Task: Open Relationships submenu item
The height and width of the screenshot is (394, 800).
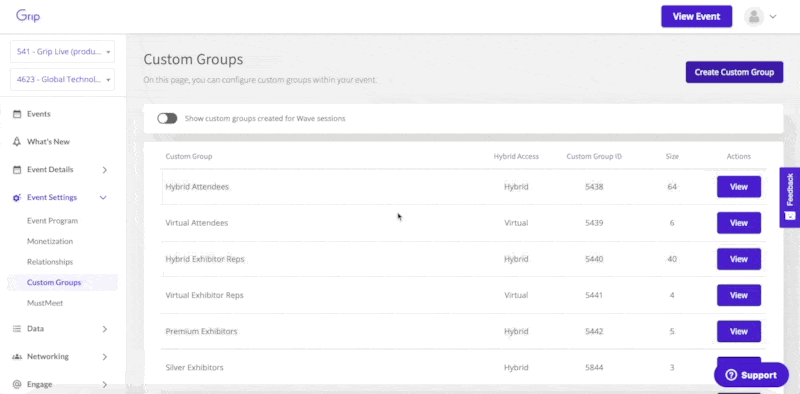Action: point(50,261)
